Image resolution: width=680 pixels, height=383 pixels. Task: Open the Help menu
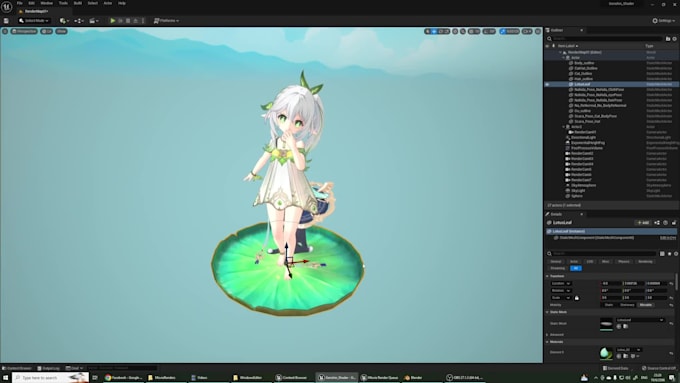[122, 3]
